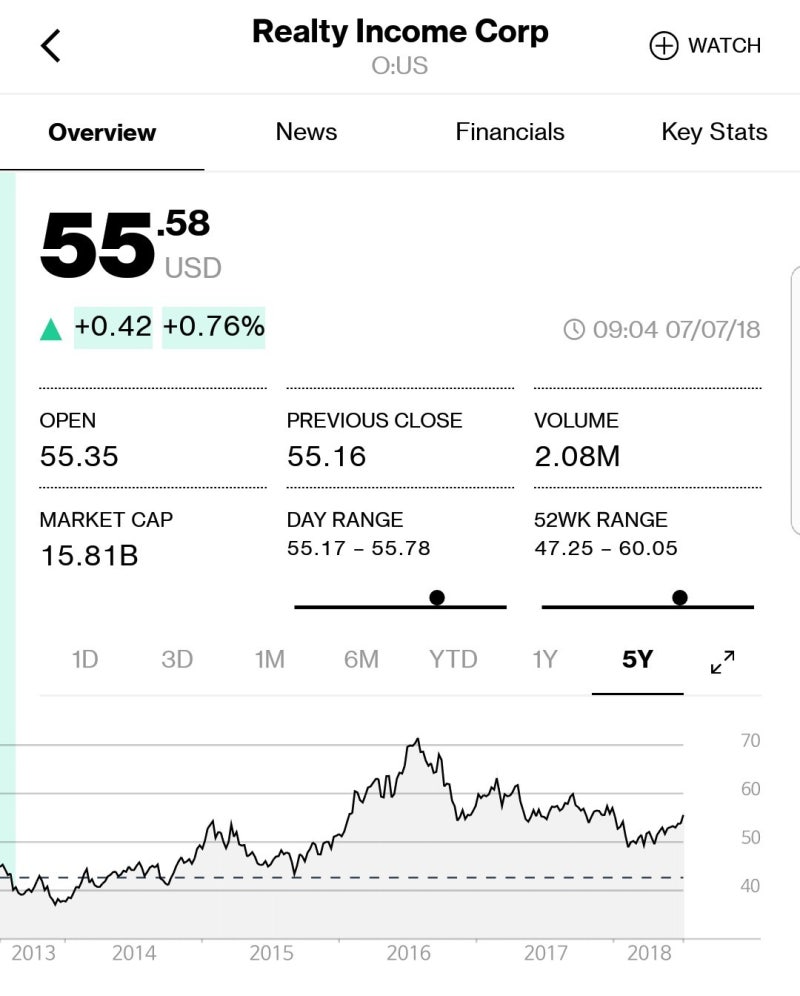Show year-to-date YTD chart
This screenshot has height=996, width=800.
tap(453, 660)
